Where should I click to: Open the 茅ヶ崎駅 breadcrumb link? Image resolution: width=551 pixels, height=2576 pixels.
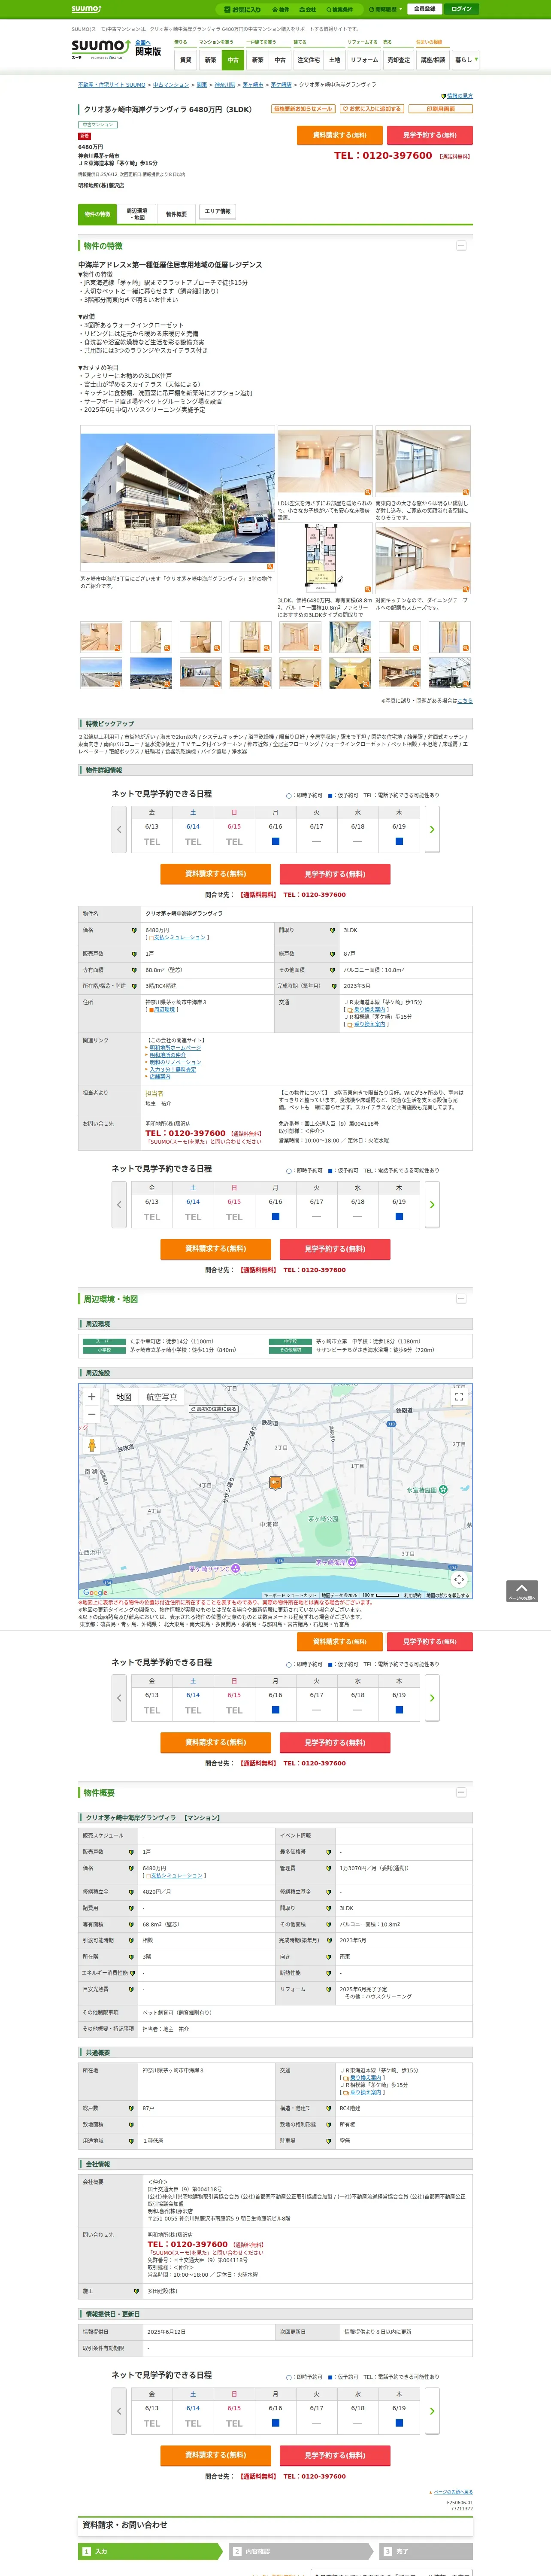(281, 85)
